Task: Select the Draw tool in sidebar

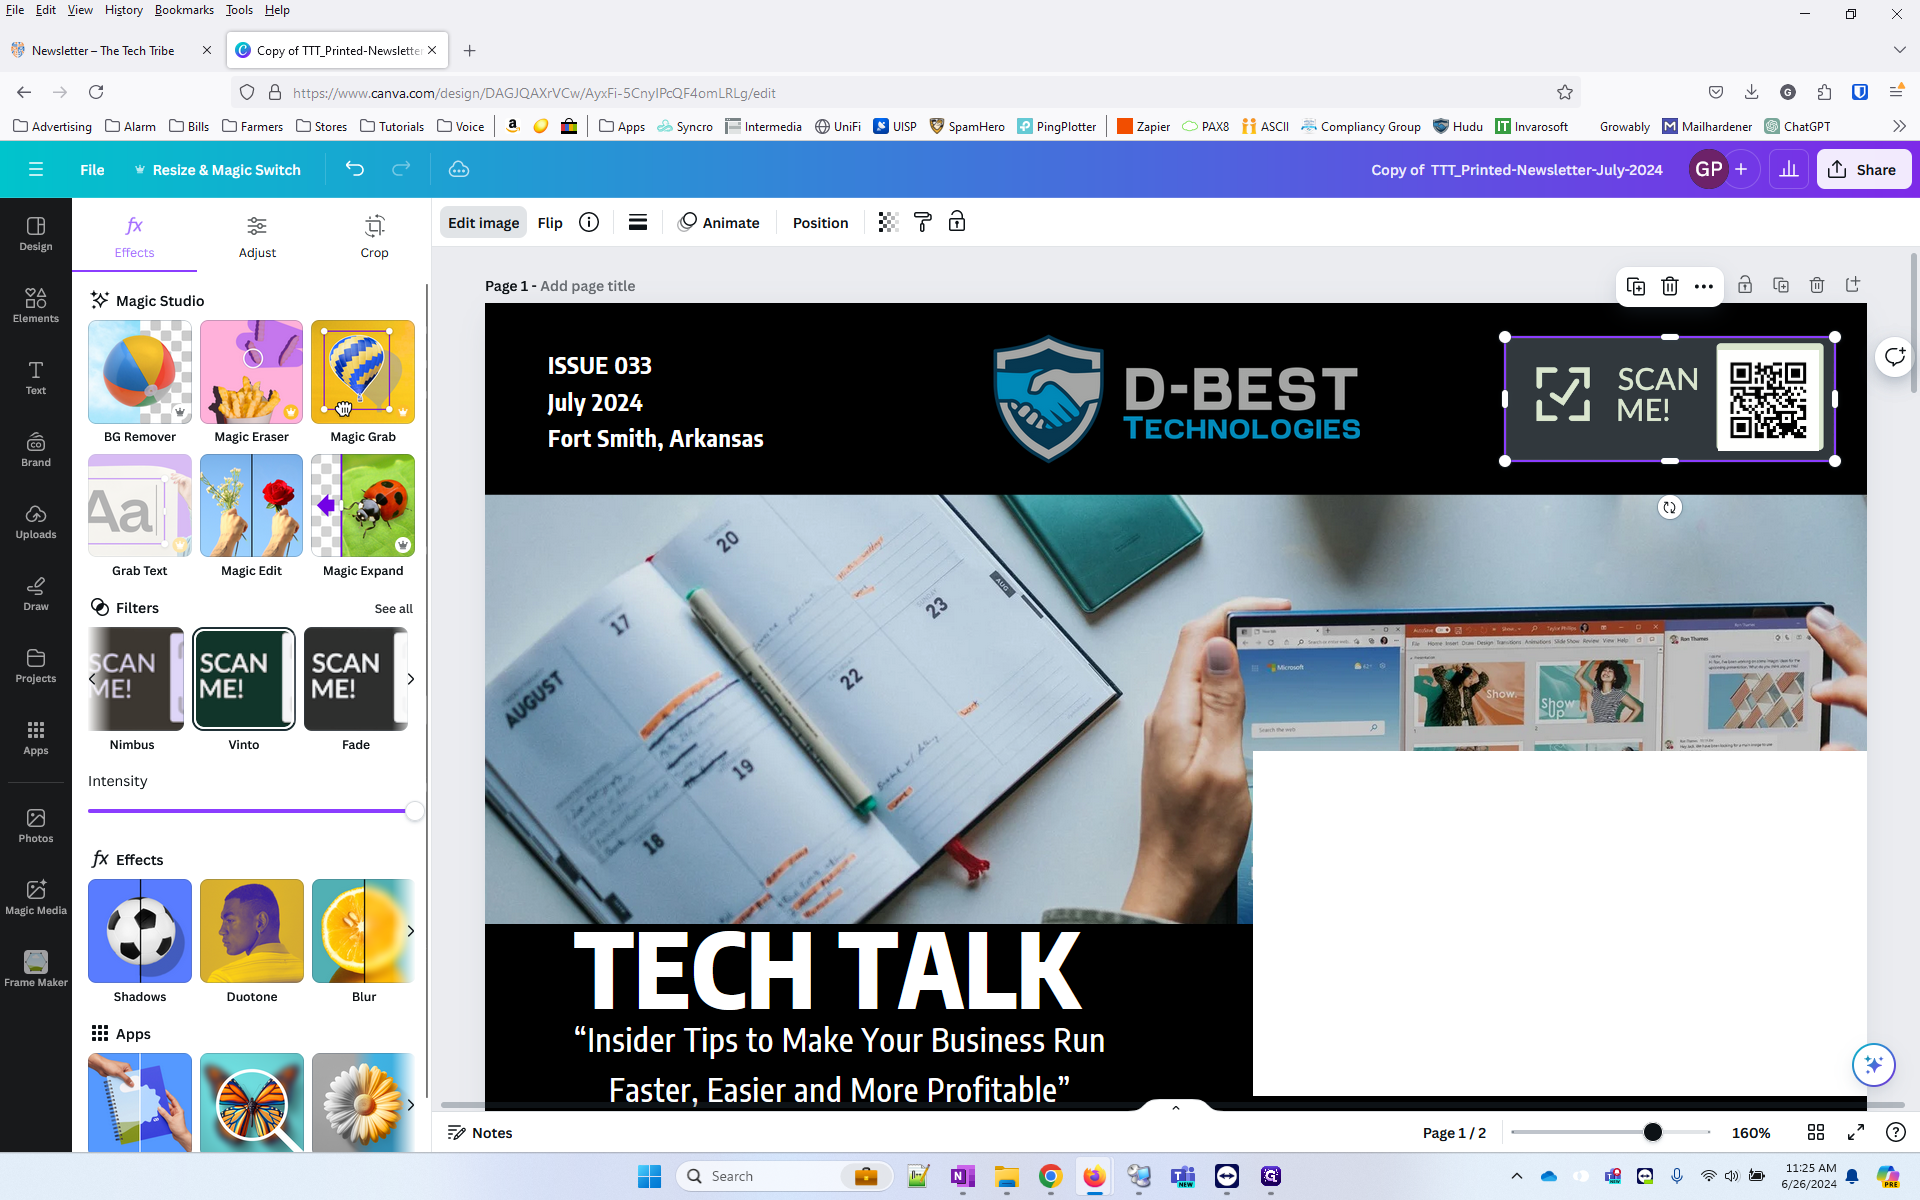Action: pos(36,594)
